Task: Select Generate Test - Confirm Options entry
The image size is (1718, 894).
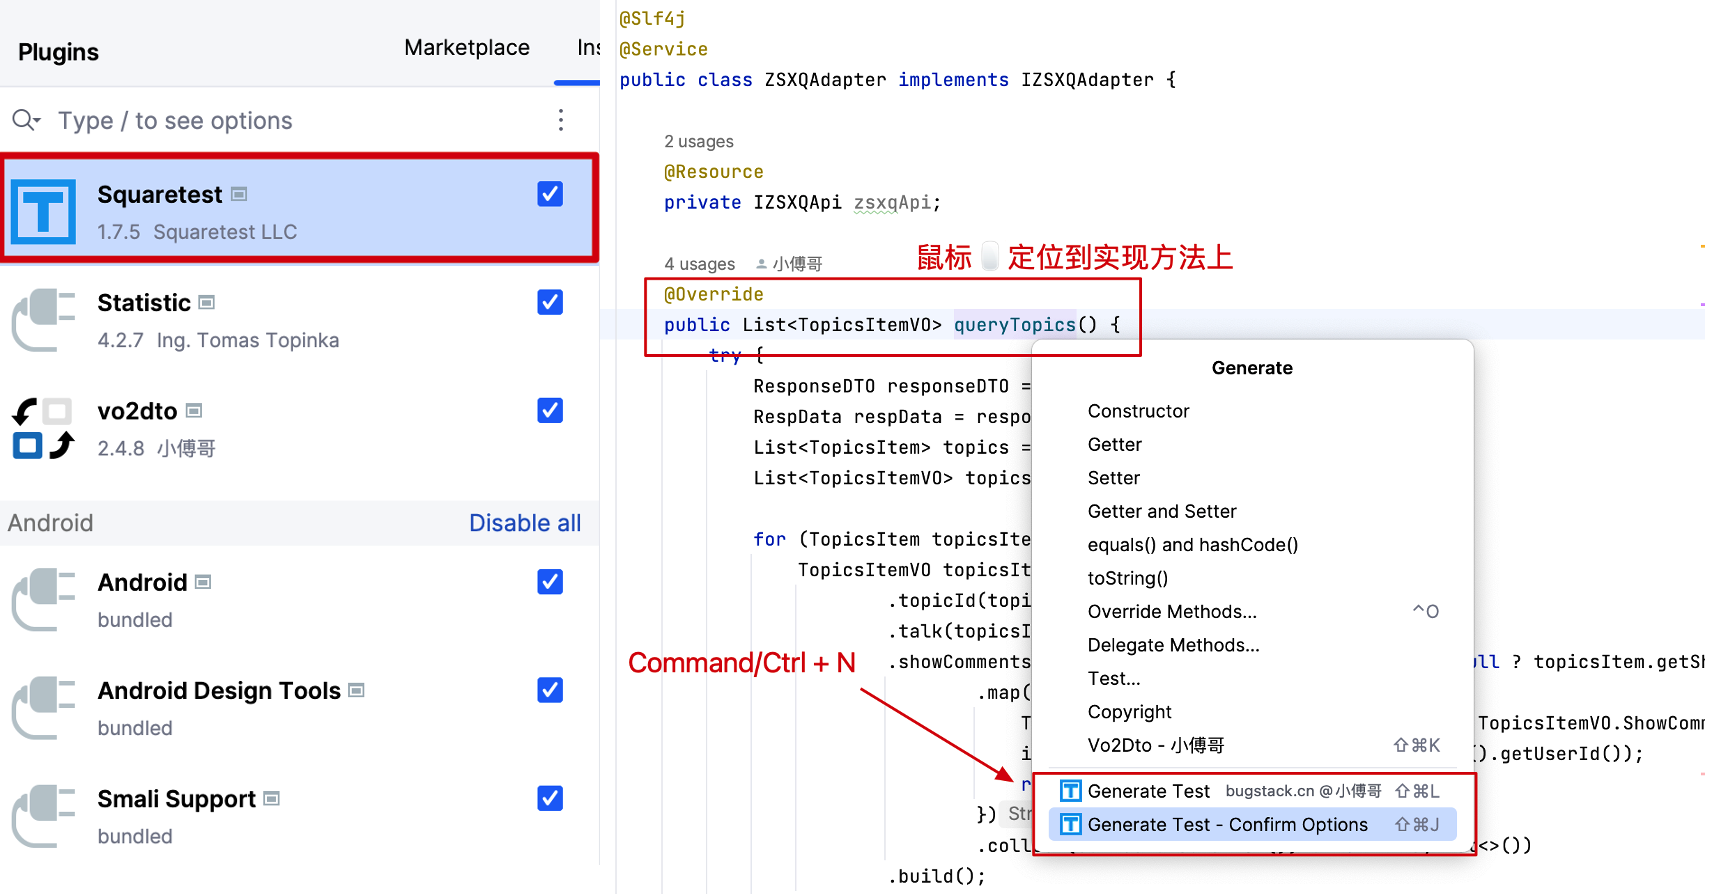Action: pos(1253,824)
